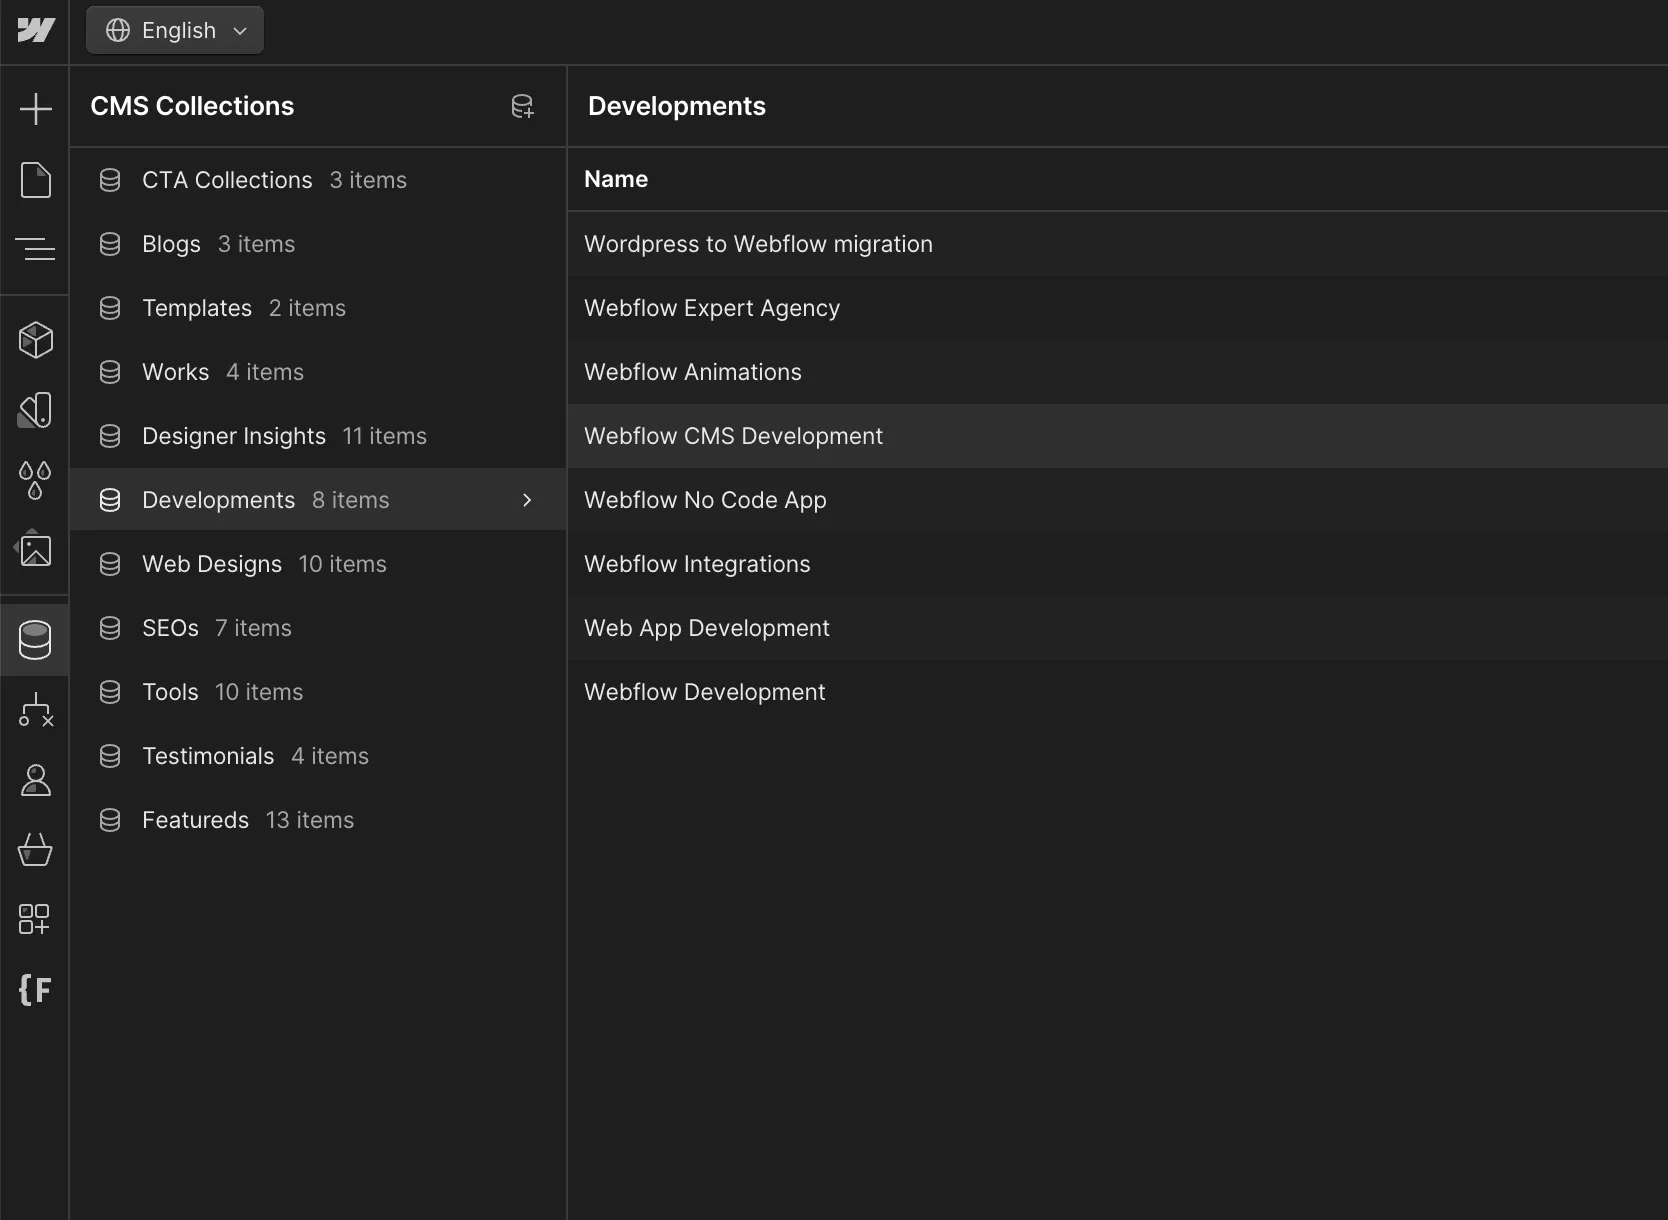Open the Testimonials collection
The image size is (1668, 1220).
pyautogui.click(x=318, y=756)
